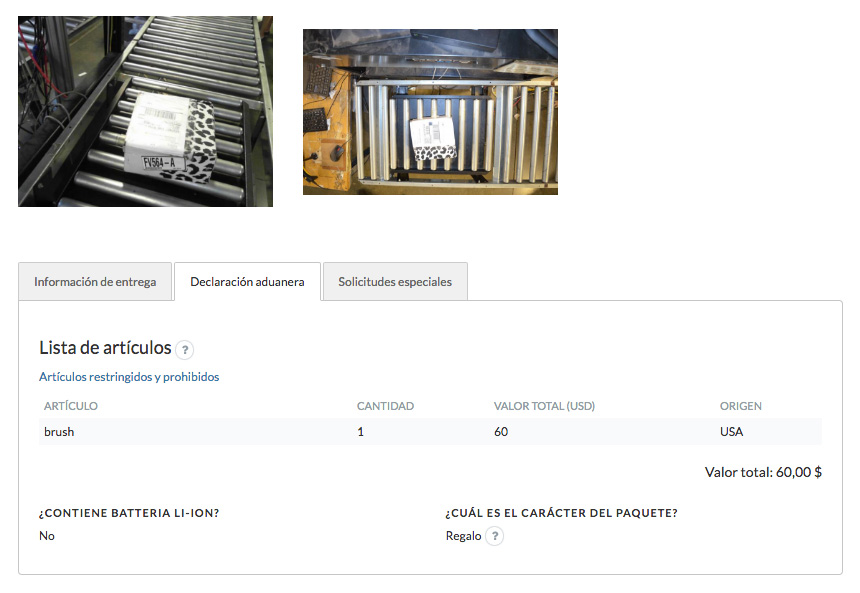This screenshot has height=593, width=860.
Task: Click the Valor total: 60,00 $ summary
Action: (x=762, y=472)
